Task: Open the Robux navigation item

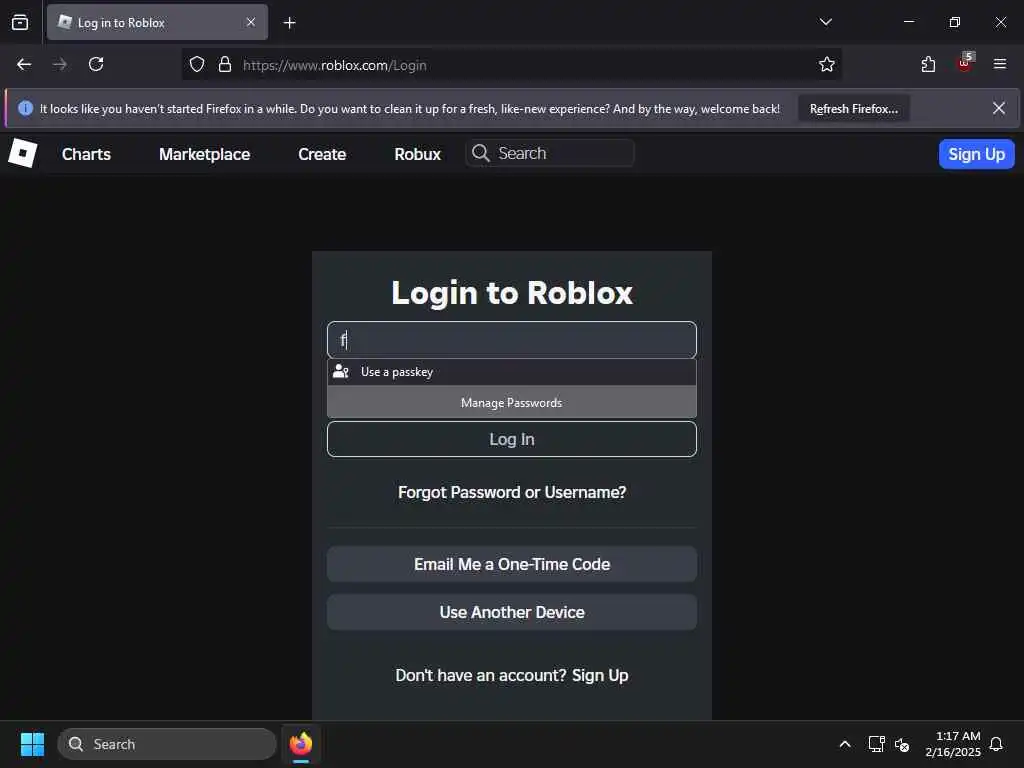Action: tap(417, 154)
